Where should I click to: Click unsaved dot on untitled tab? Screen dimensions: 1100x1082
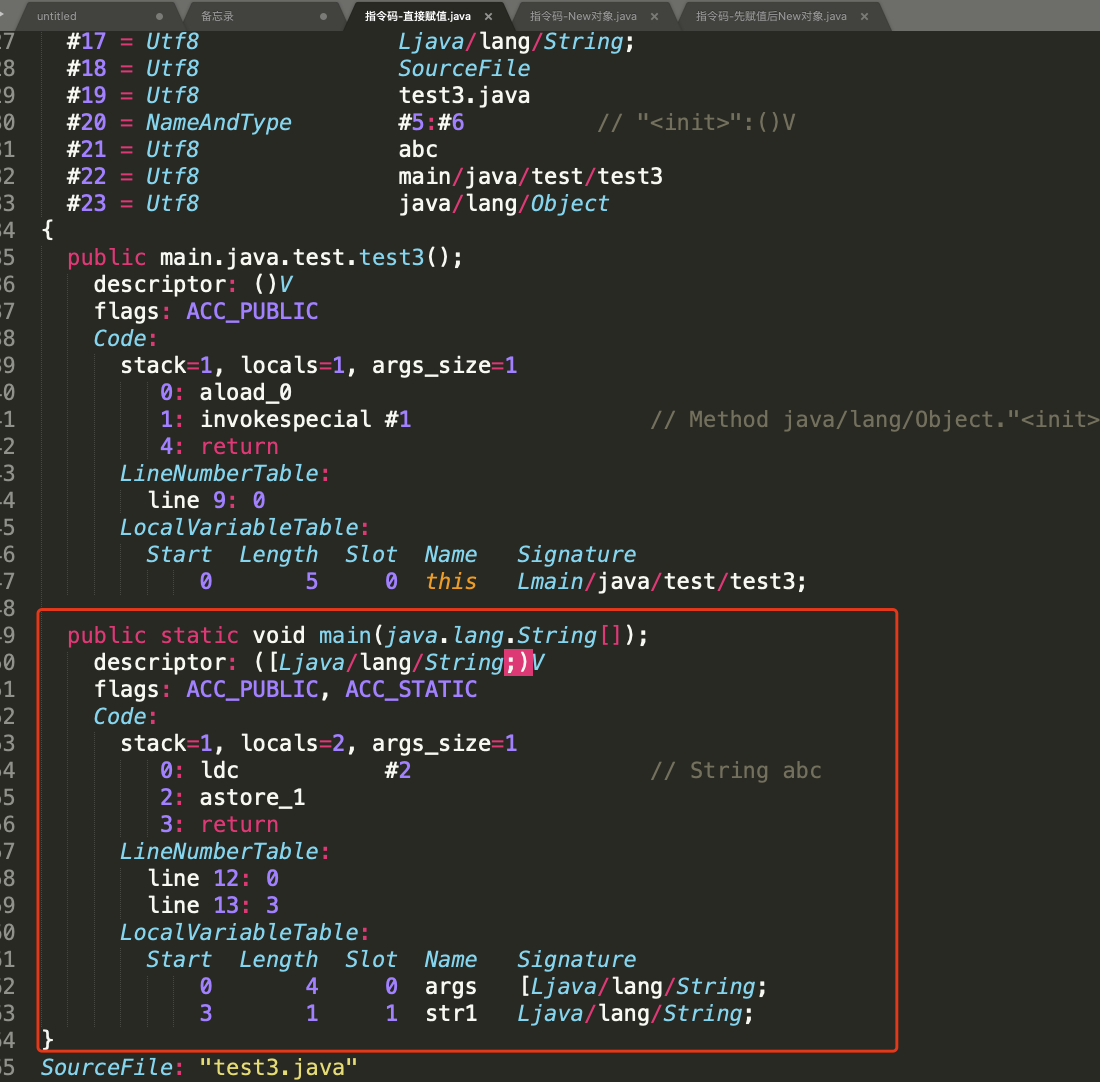[159, 16]
